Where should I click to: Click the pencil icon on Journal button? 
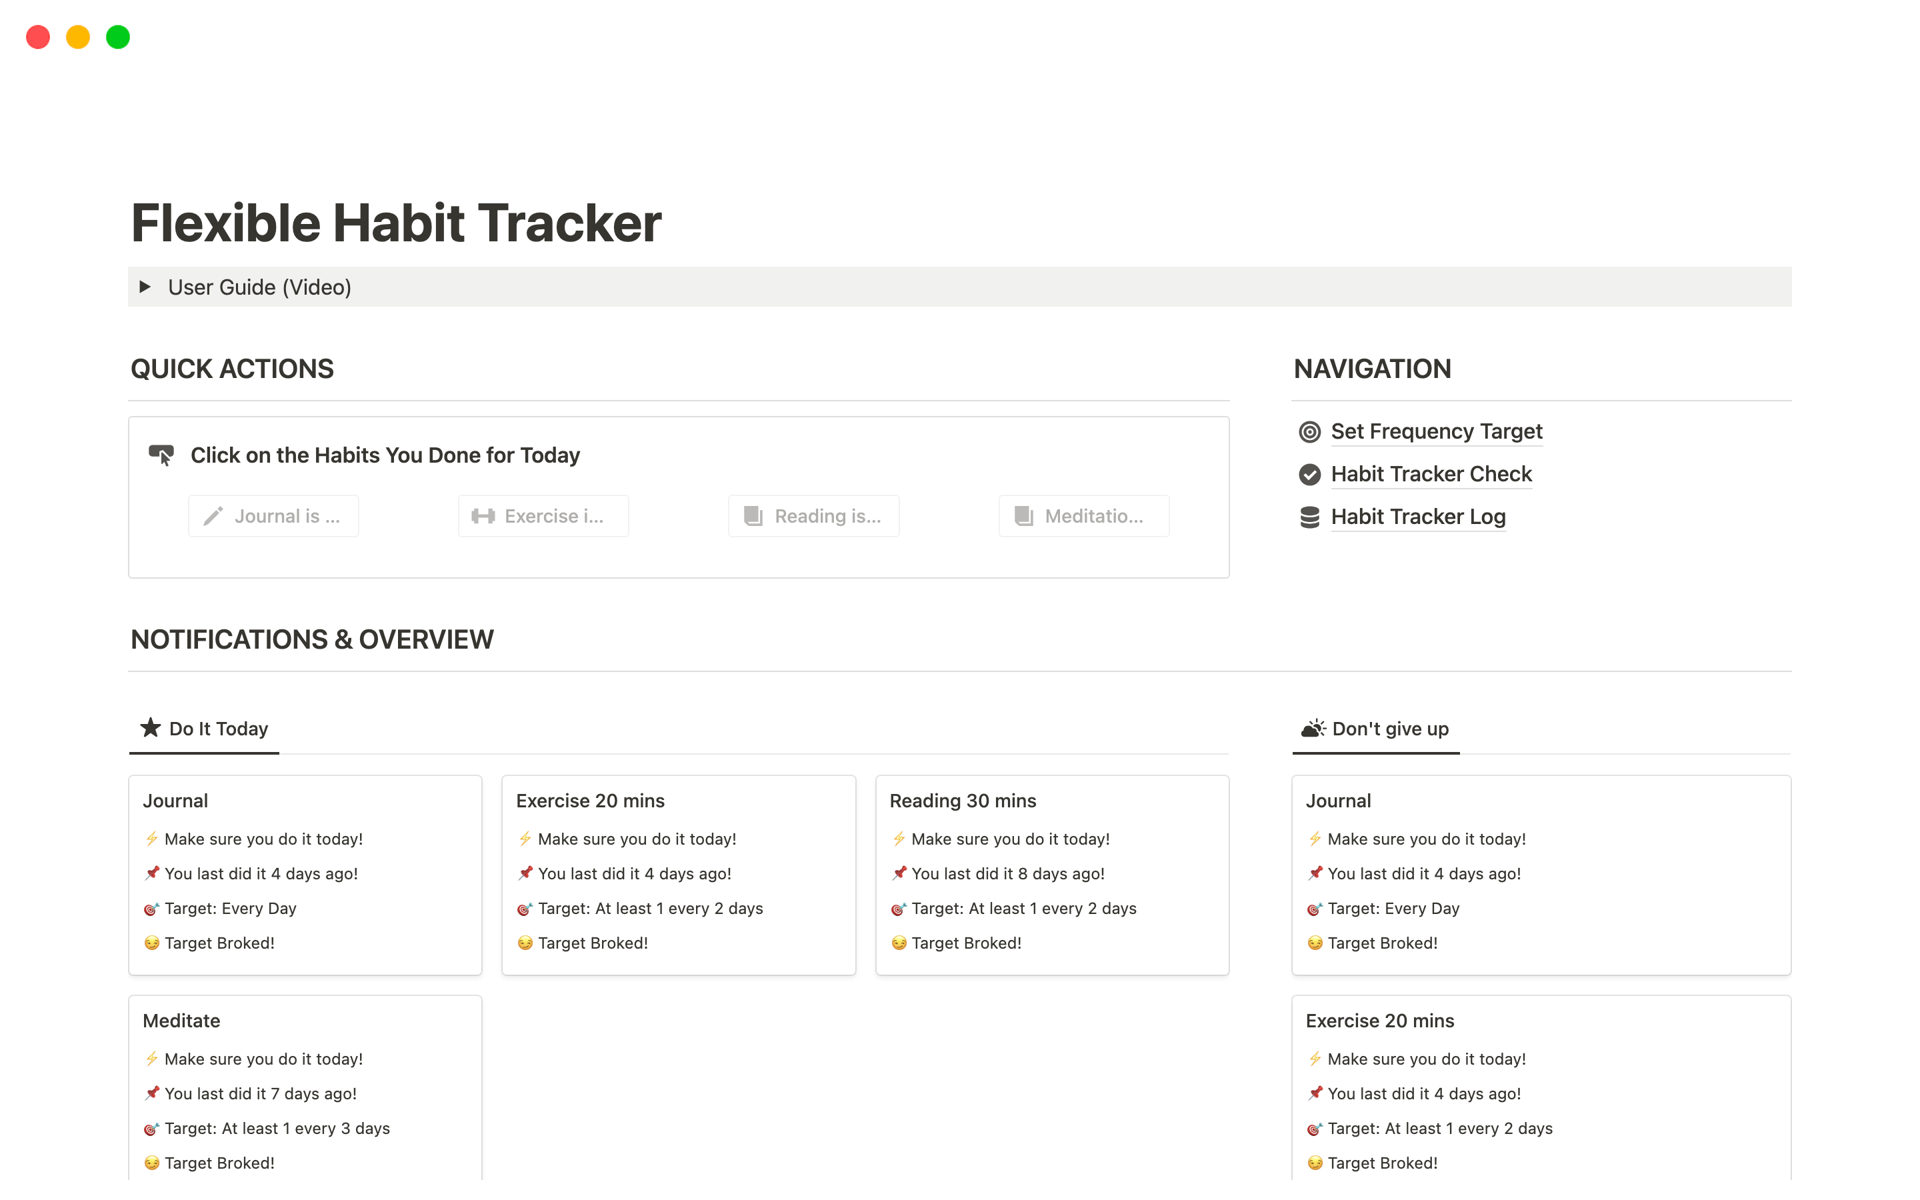213,516
